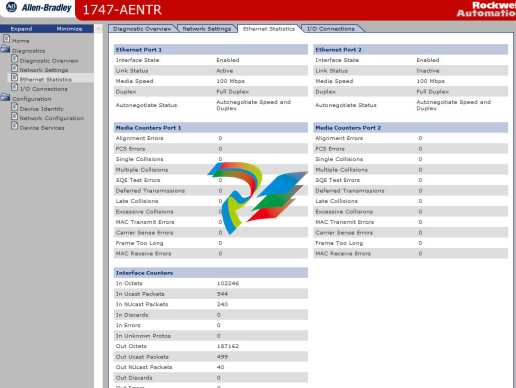This screenshot has height=388, width=516.
Task: Click the Configuration folder icon
Action: click(5, 97)
